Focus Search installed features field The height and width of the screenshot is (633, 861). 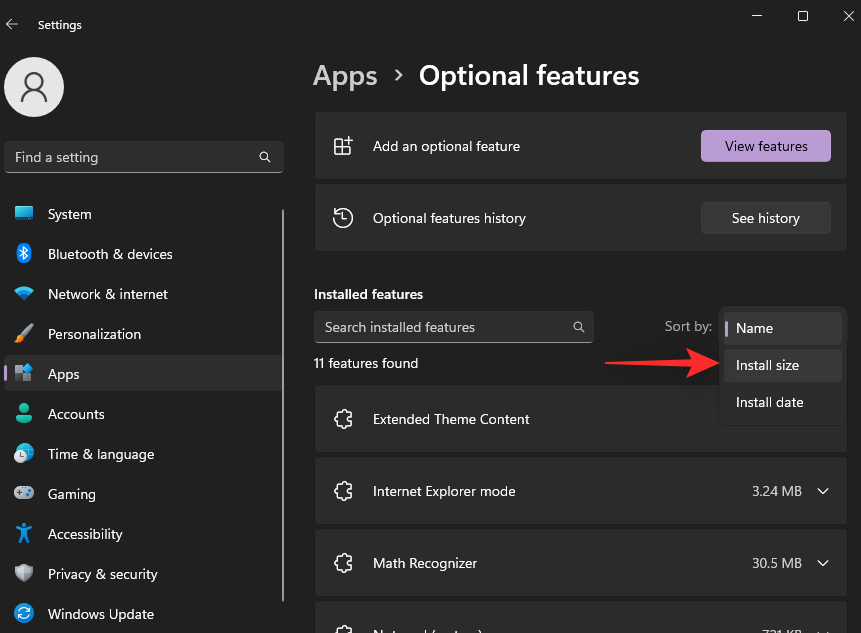(x=454, y=327)
